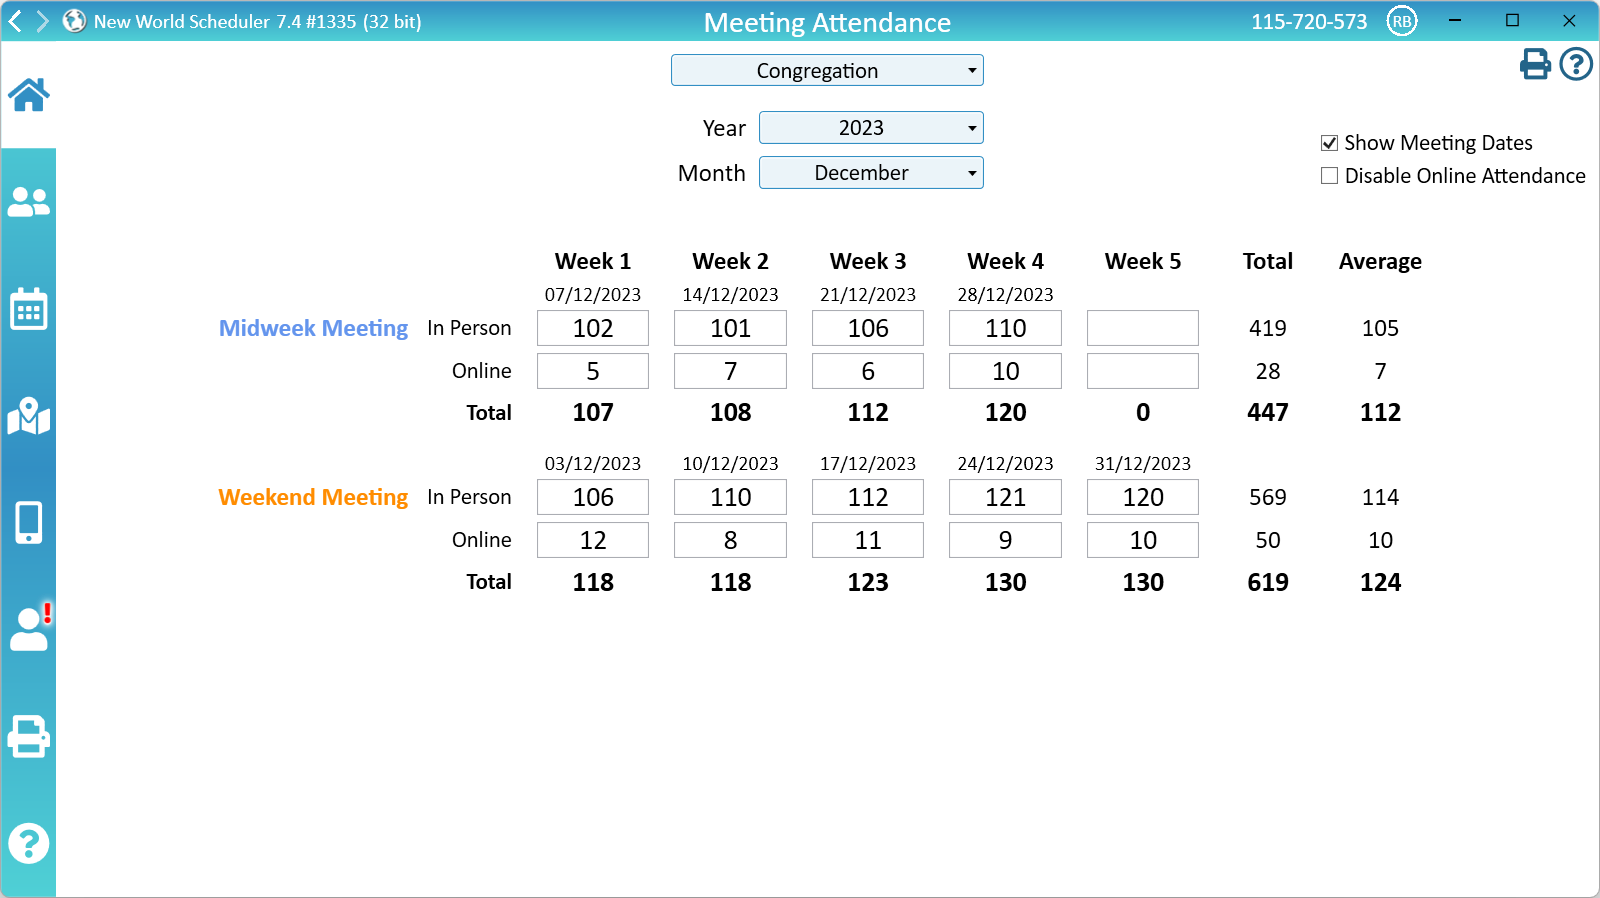Open the Persons sidebar icon
This screenshot has width=1600, height=898.
[28, 202]
